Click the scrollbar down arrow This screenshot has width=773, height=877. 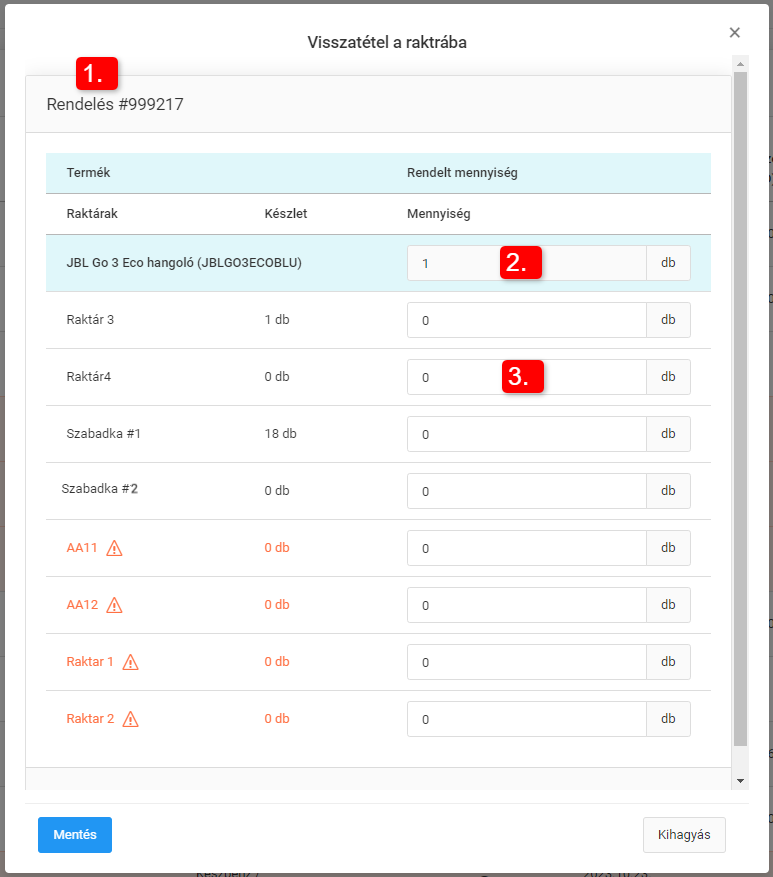click(x=740, y=780)
